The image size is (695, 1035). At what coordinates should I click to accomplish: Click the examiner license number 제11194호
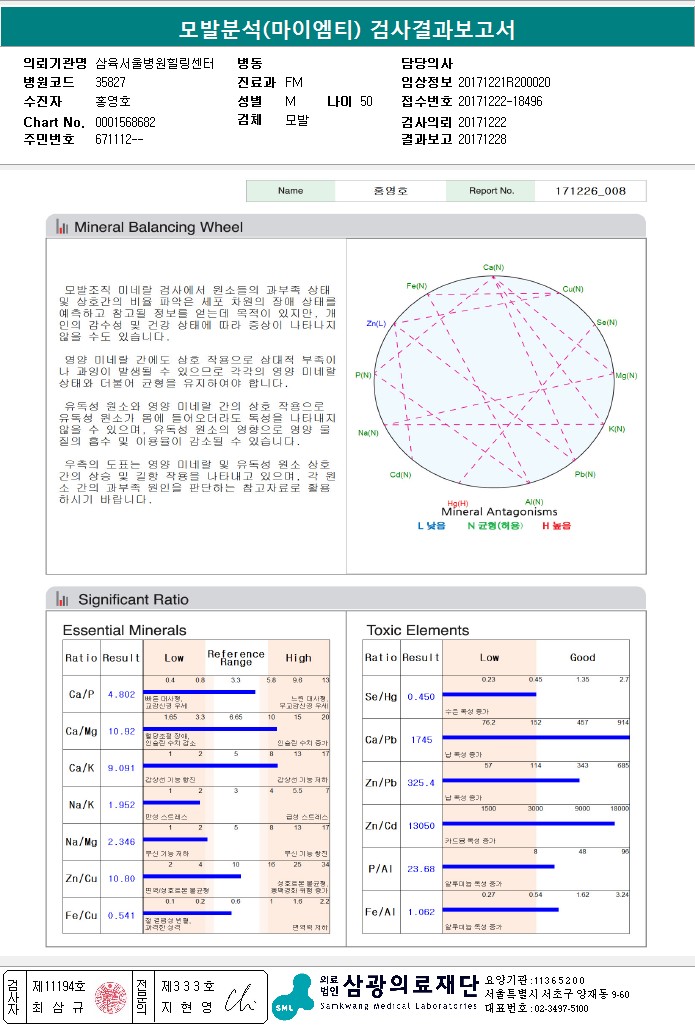pos(59,986)
